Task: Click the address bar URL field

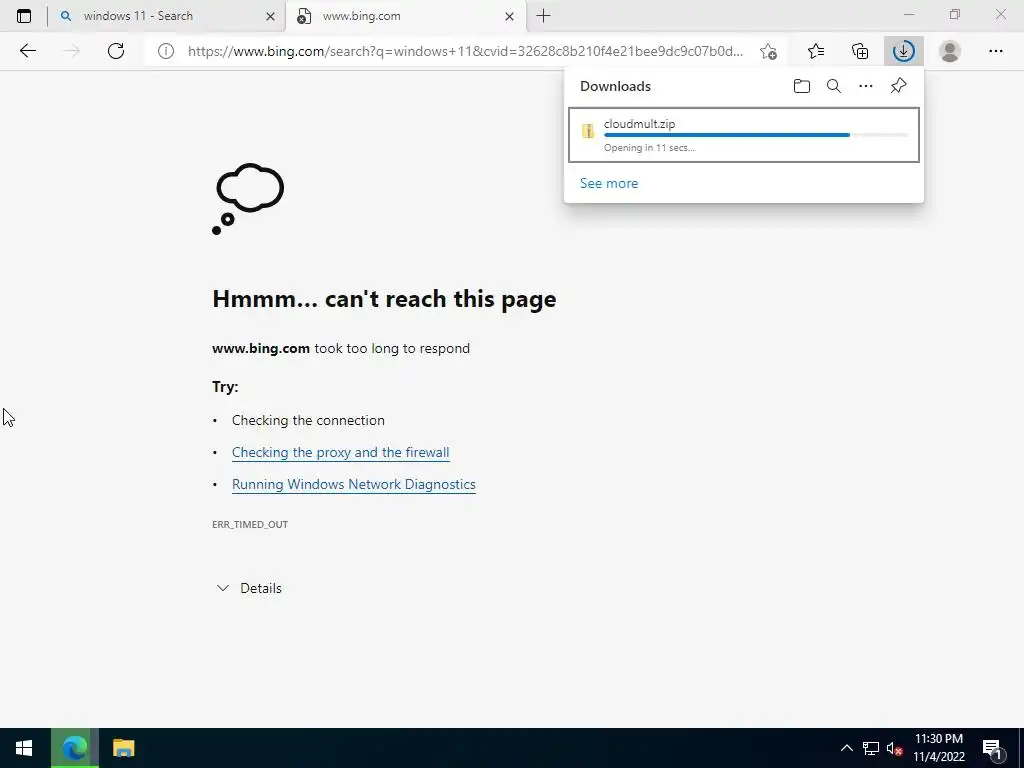Action: [465, 51]
